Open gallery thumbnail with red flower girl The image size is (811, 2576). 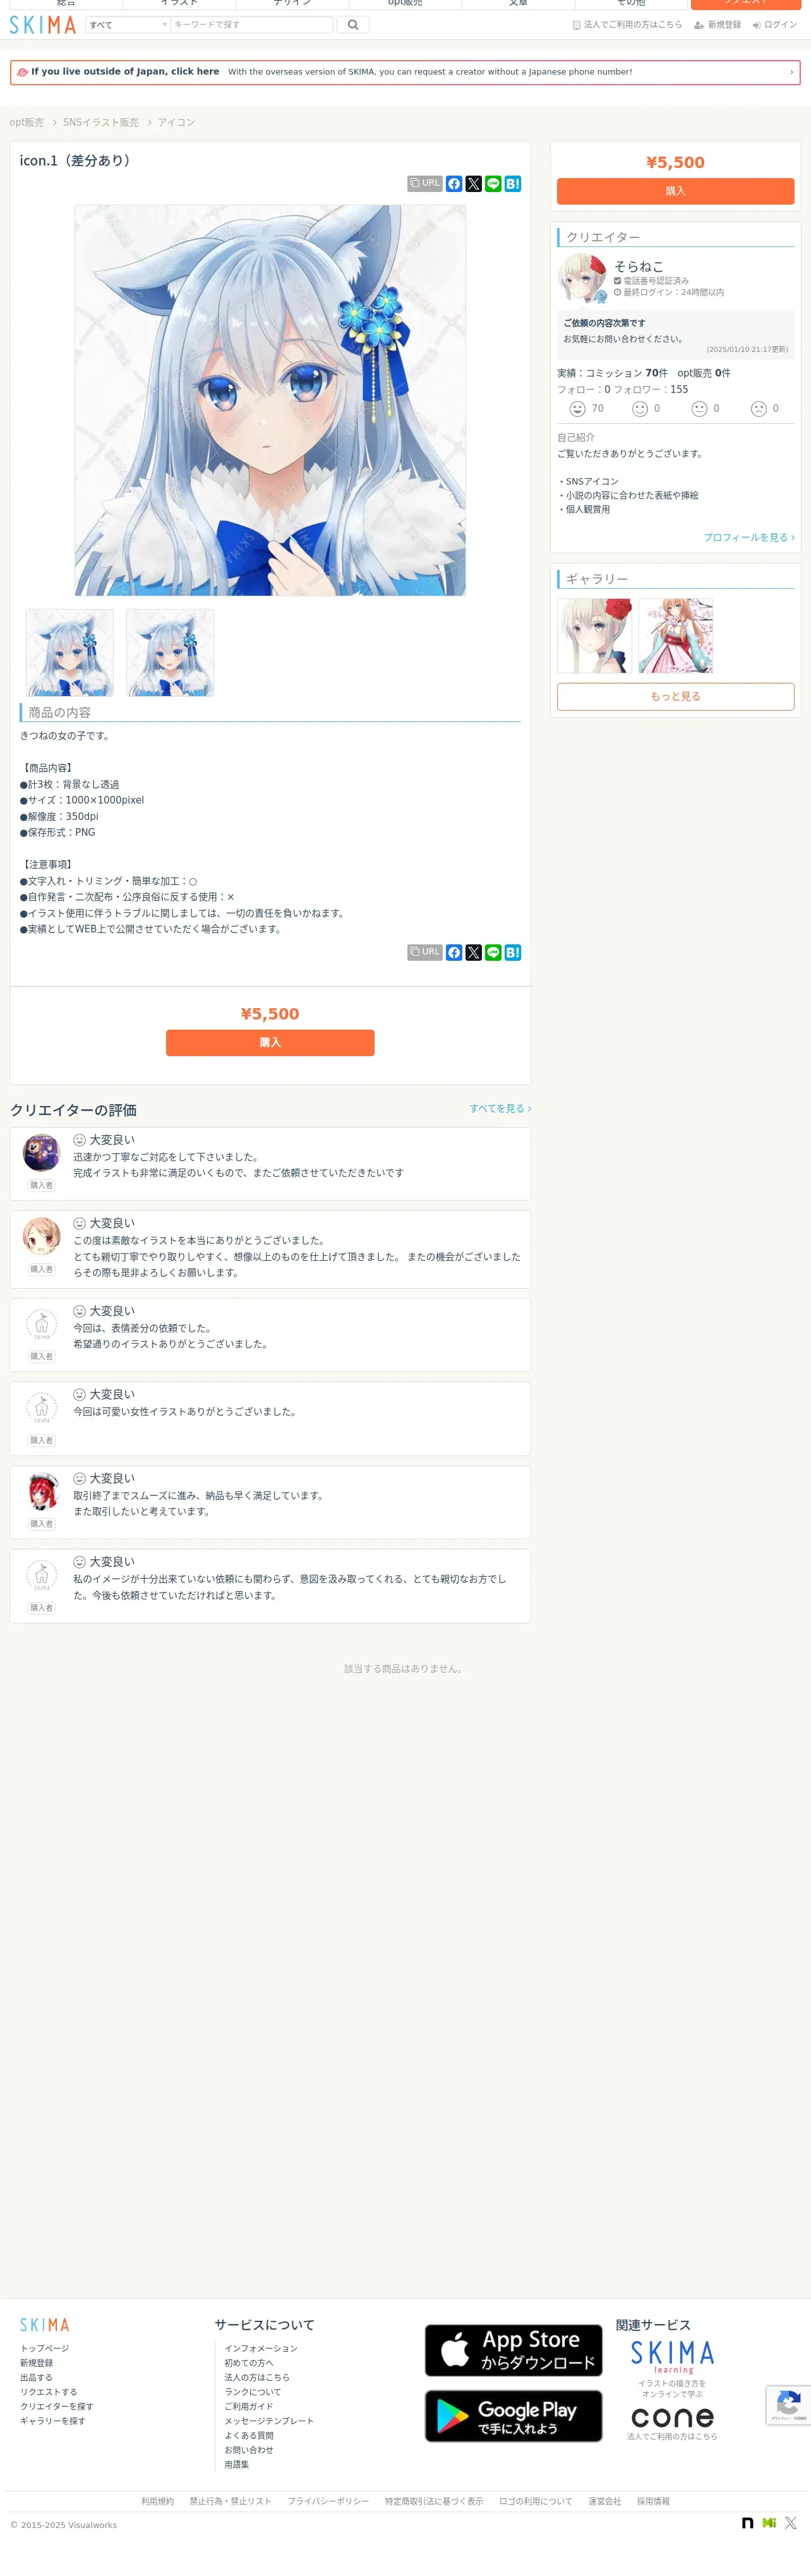pyautogui.click(x=595, y=636)
